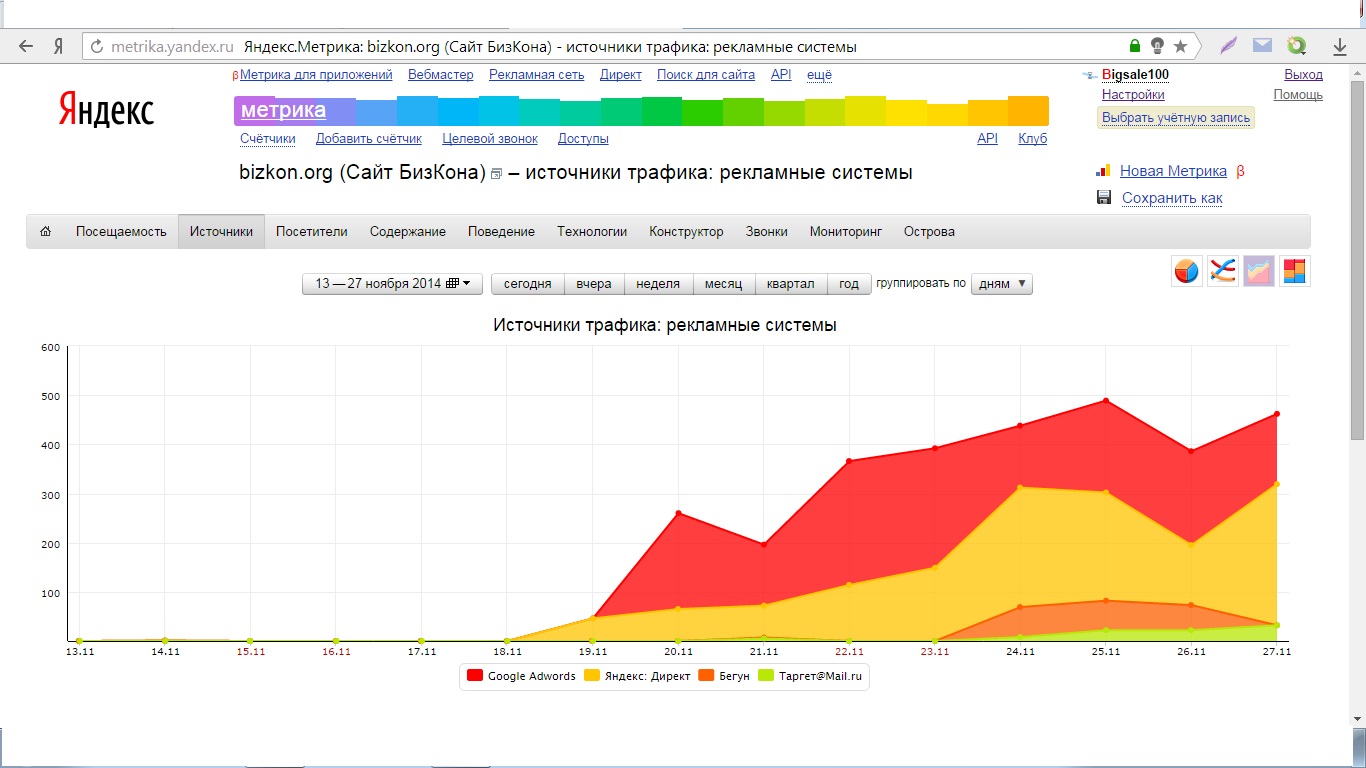Click the 'Добавить счётчик' link

(x=369, y=139)
